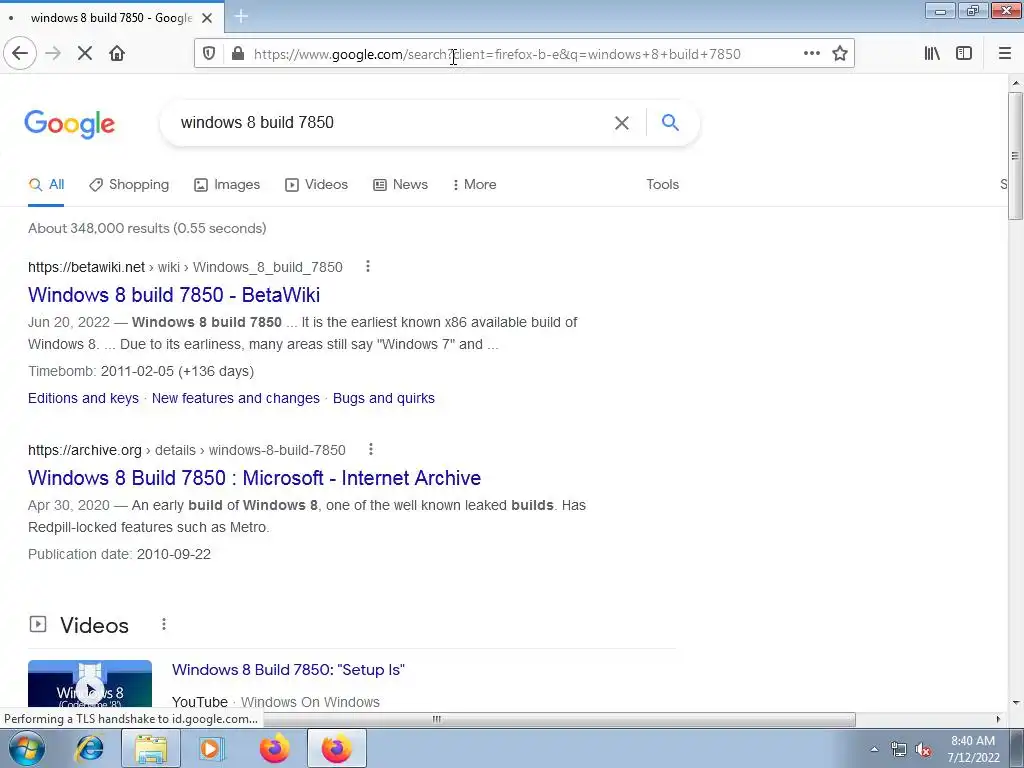Click inside the Google search field
The height and width of the screenshot is (768, 1024).
click(392, 123)
